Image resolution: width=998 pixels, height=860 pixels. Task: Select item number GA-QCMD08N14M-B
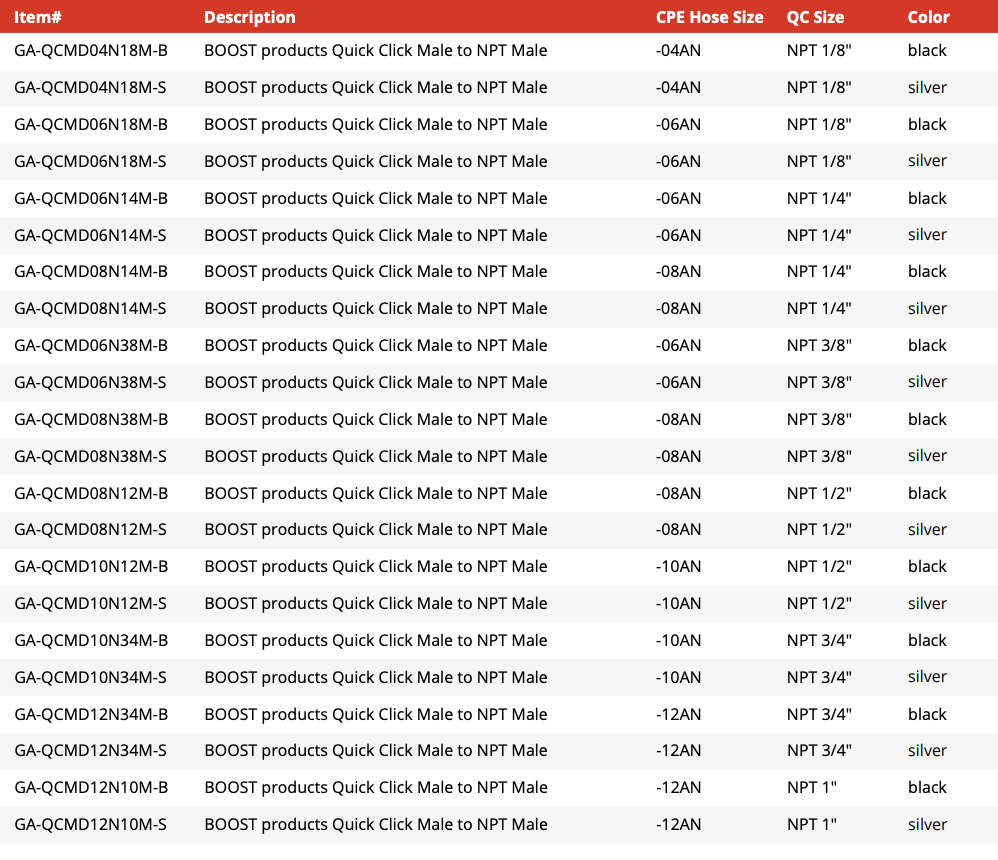pos(91,271)
